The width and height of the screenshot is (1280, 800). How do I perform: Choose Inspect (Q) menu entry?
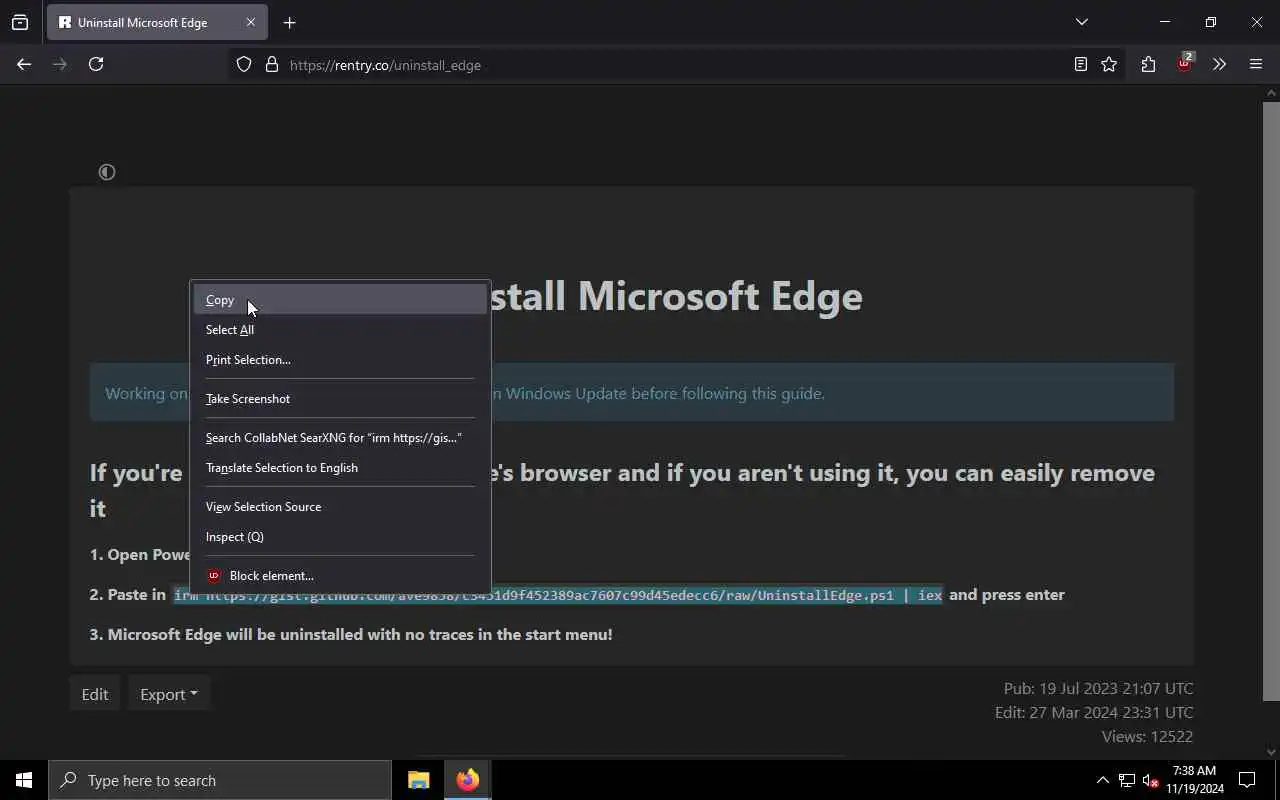(x=340, y=537)
